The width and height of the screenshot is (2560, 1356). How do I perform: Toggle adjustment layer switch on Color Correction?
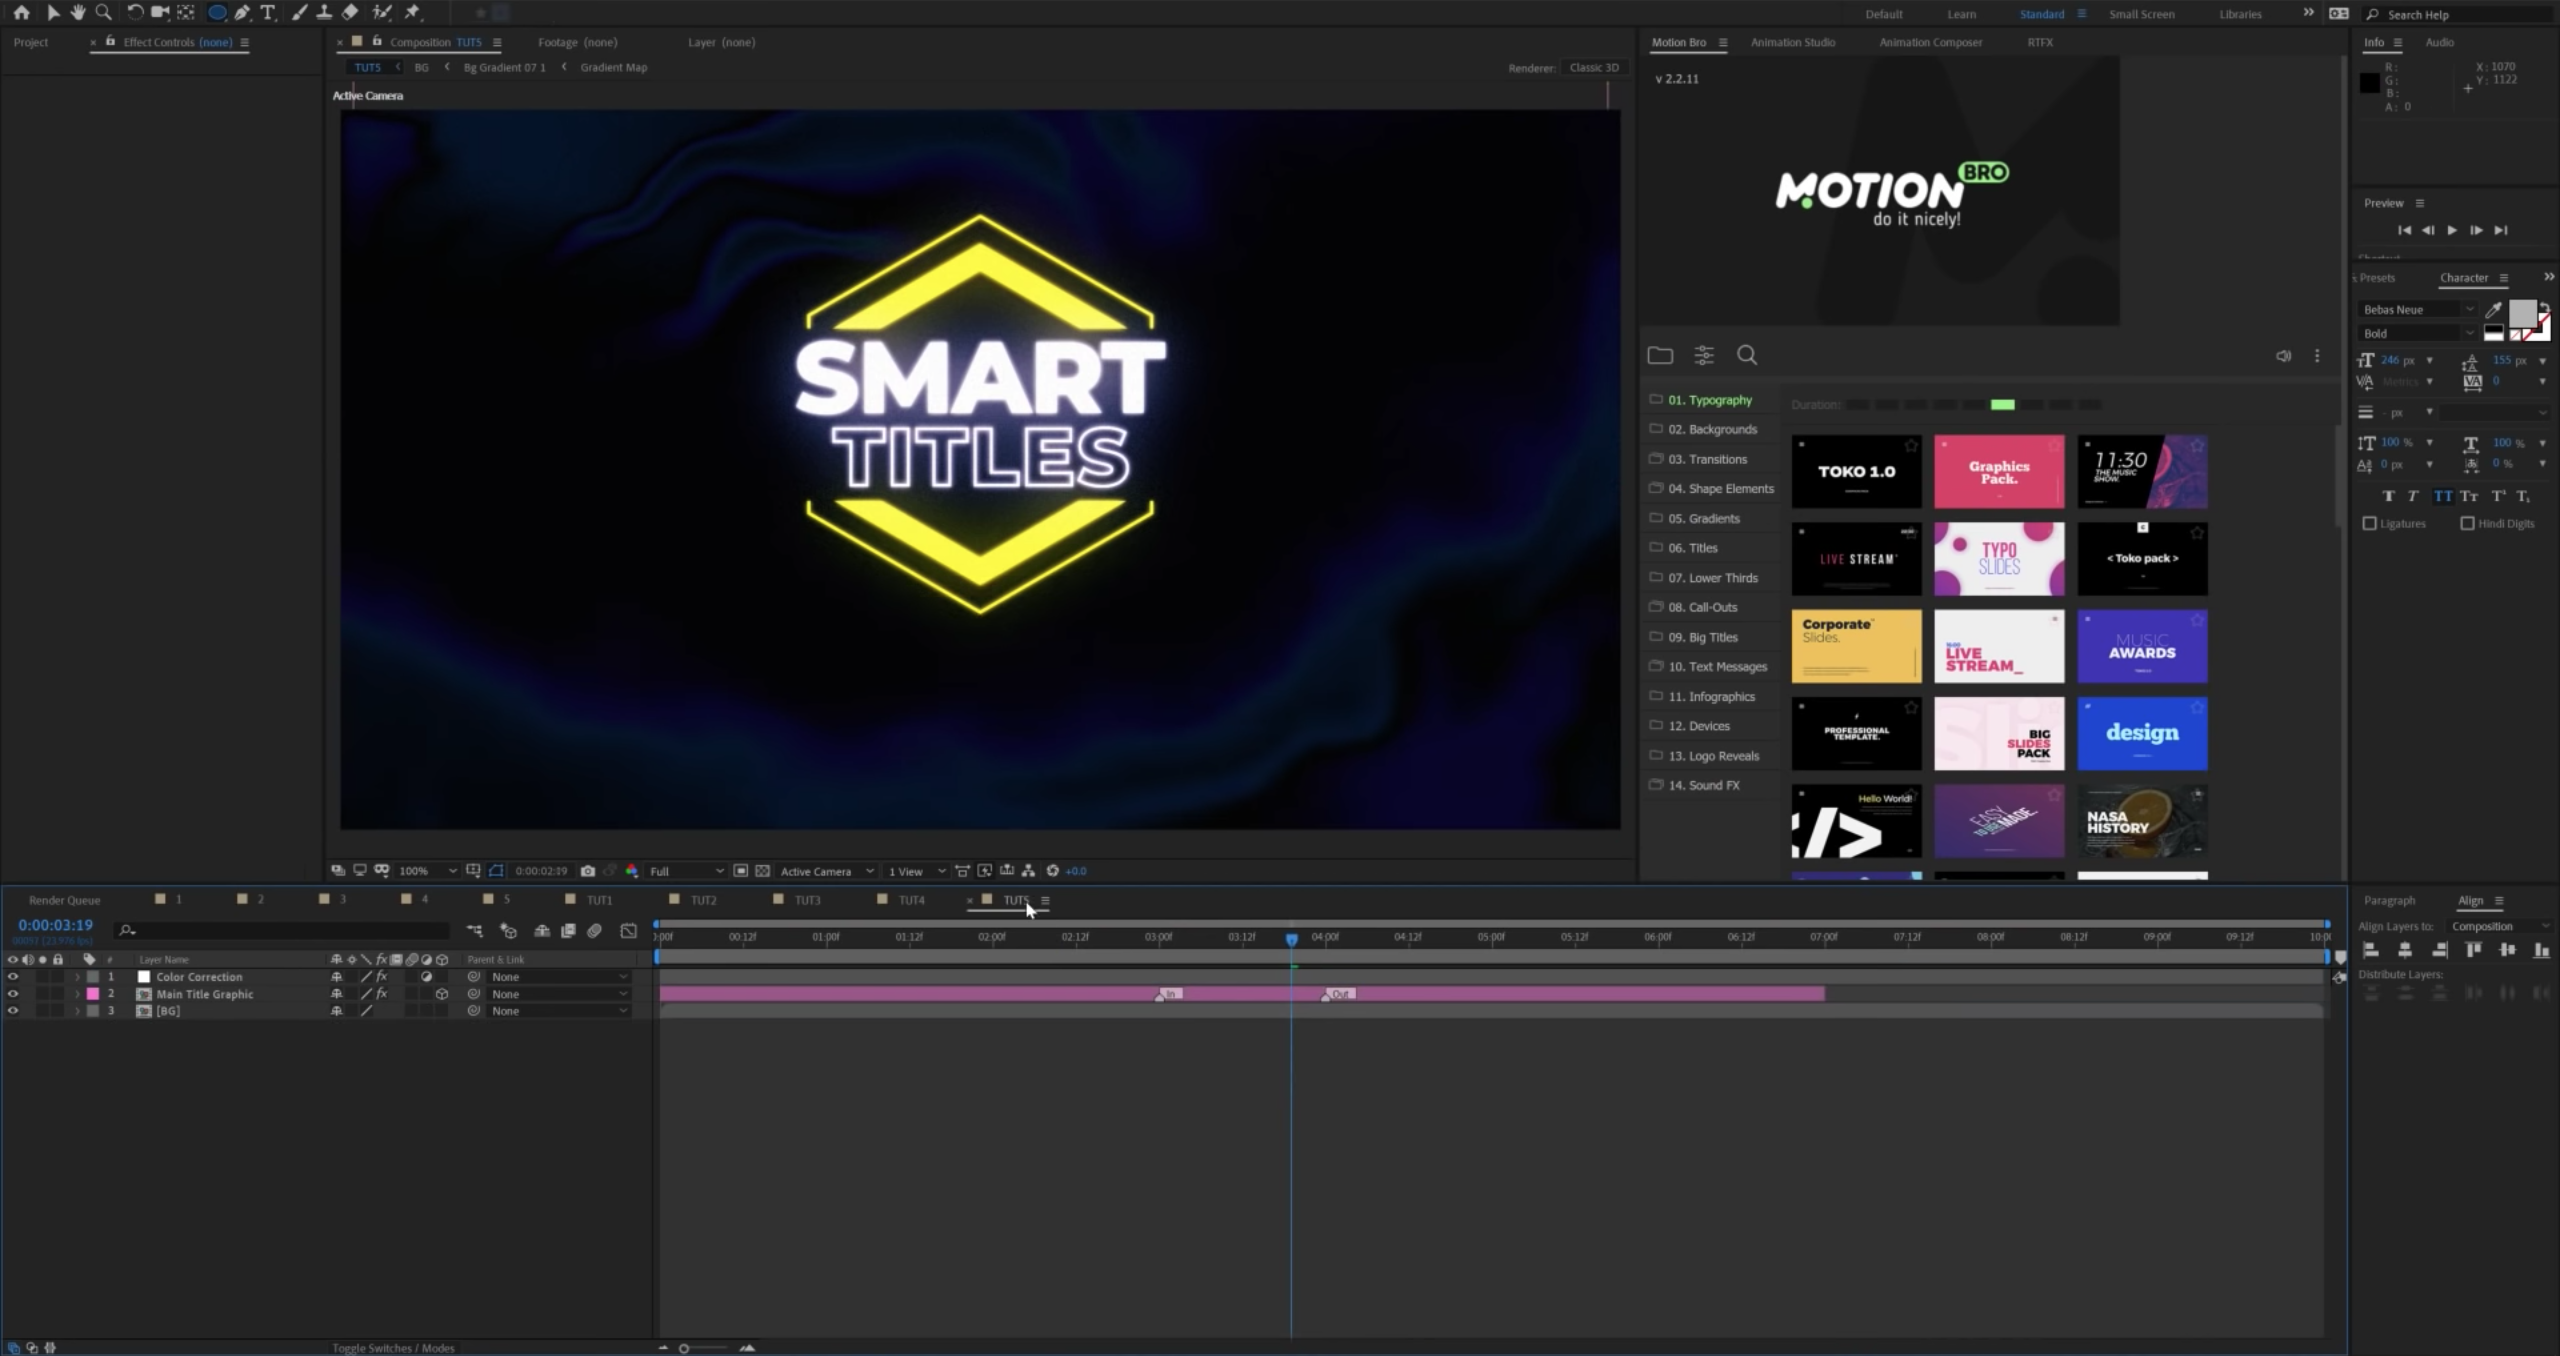(x=427, y=977)
